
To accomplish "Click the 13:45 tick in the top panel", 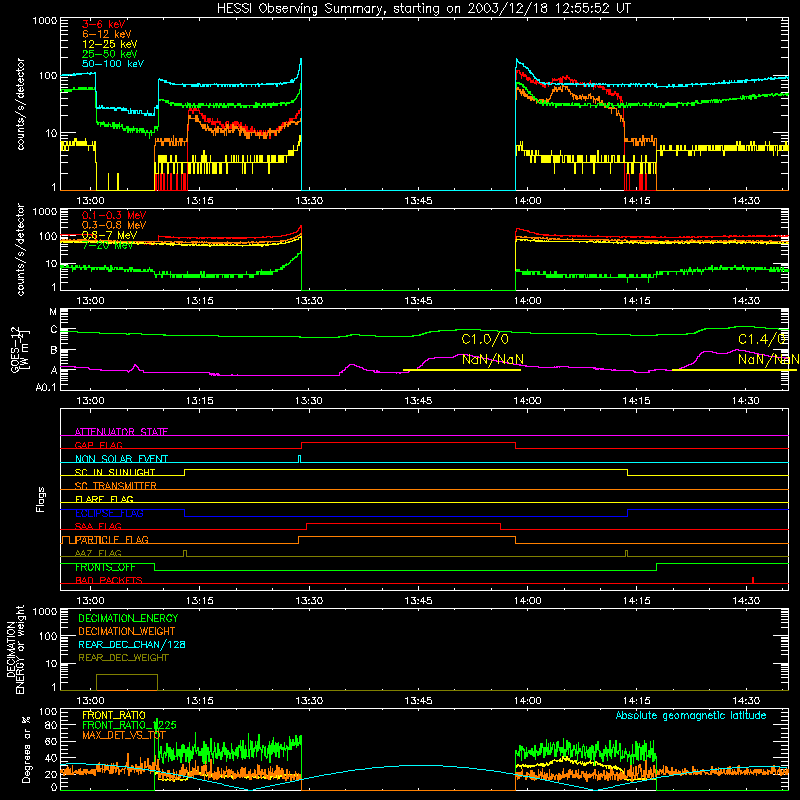I will 418,201.
